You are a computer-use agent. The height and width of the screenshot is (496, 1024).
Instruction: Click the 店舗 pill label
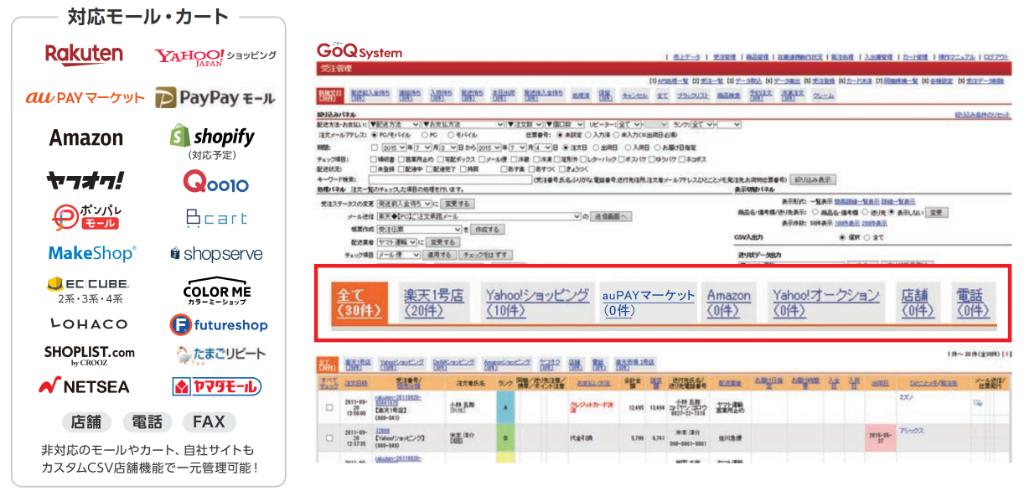tap(86, 422)
